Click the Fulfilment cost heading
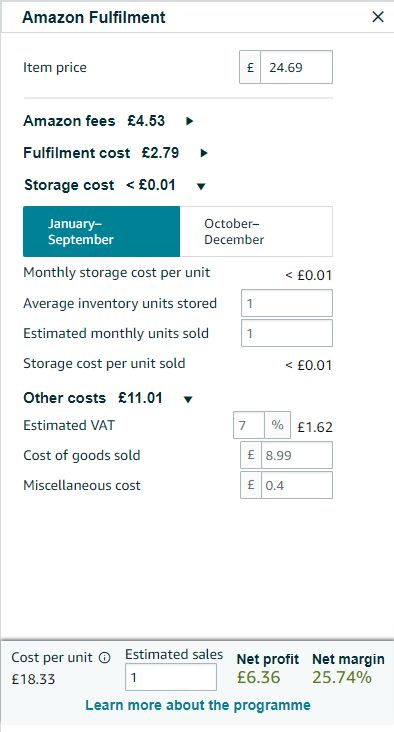The width and height of the screenshot is (394, 732). pos(77,153)
